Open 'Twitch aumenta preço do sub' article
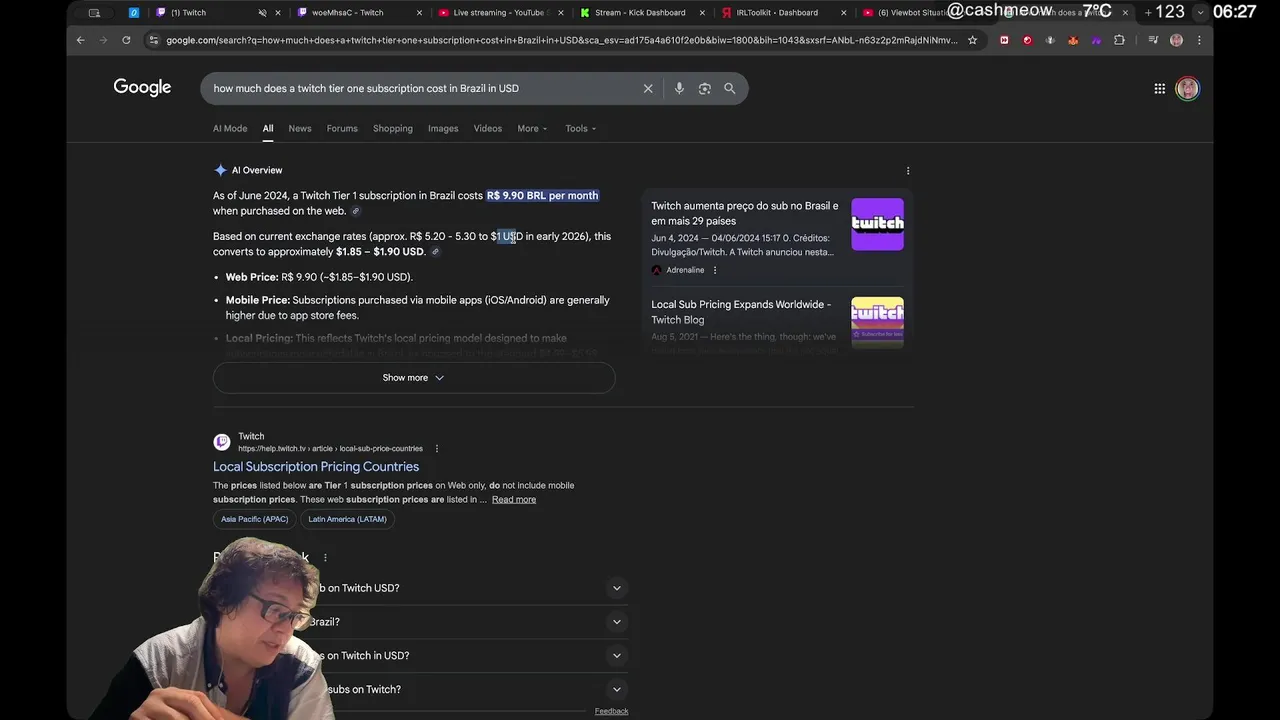Screen dimensions: 1280x720 pyautogui.click(x=745, y=213)
